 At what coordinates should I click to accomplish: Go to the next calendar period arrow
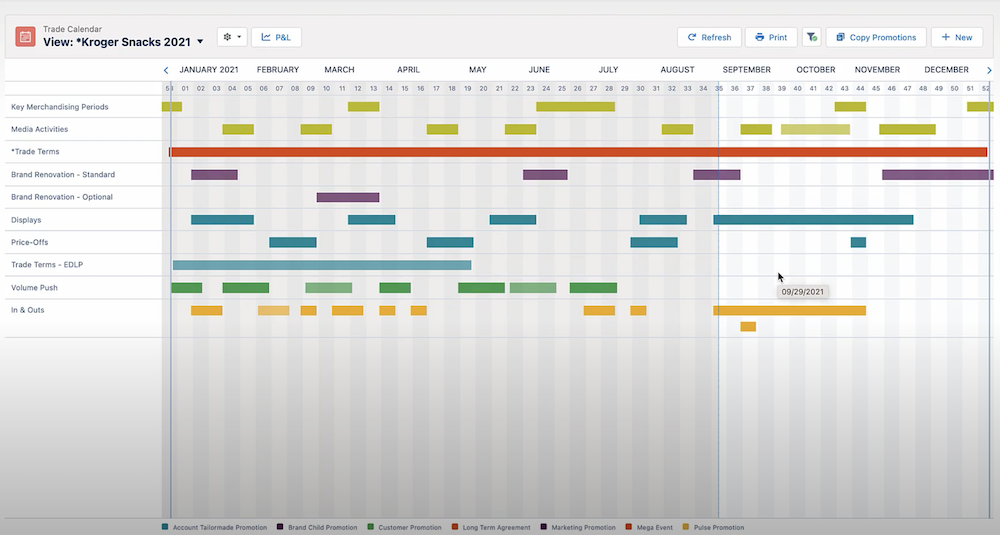click(989, 70)
